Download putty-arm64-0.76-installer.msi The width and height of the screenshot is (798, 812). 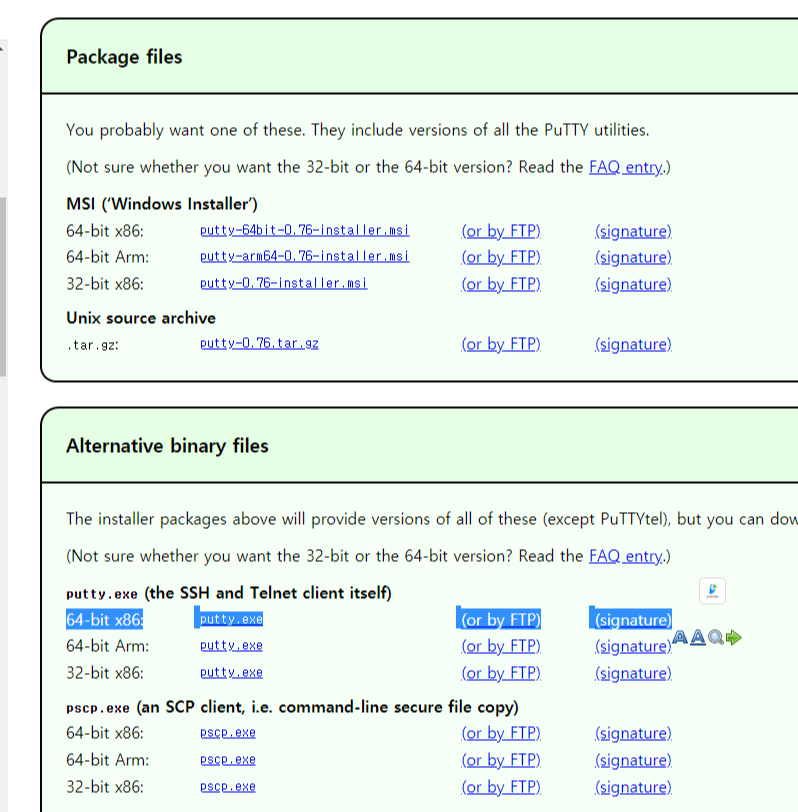tap(304, 256)
